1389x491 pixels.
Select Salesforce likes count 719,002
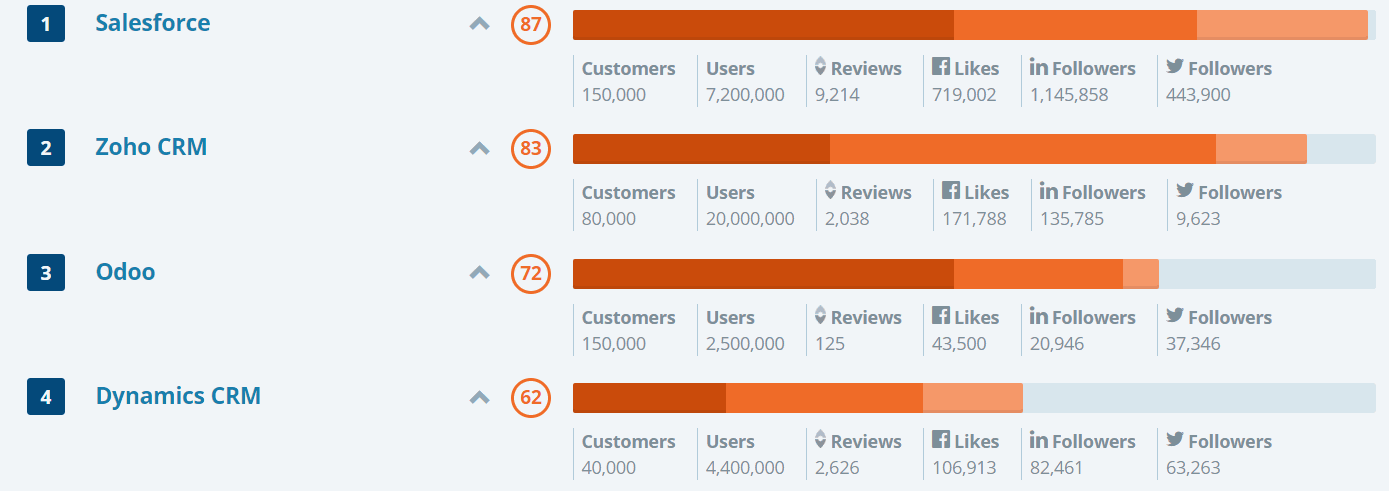click(x=964, y=95)
